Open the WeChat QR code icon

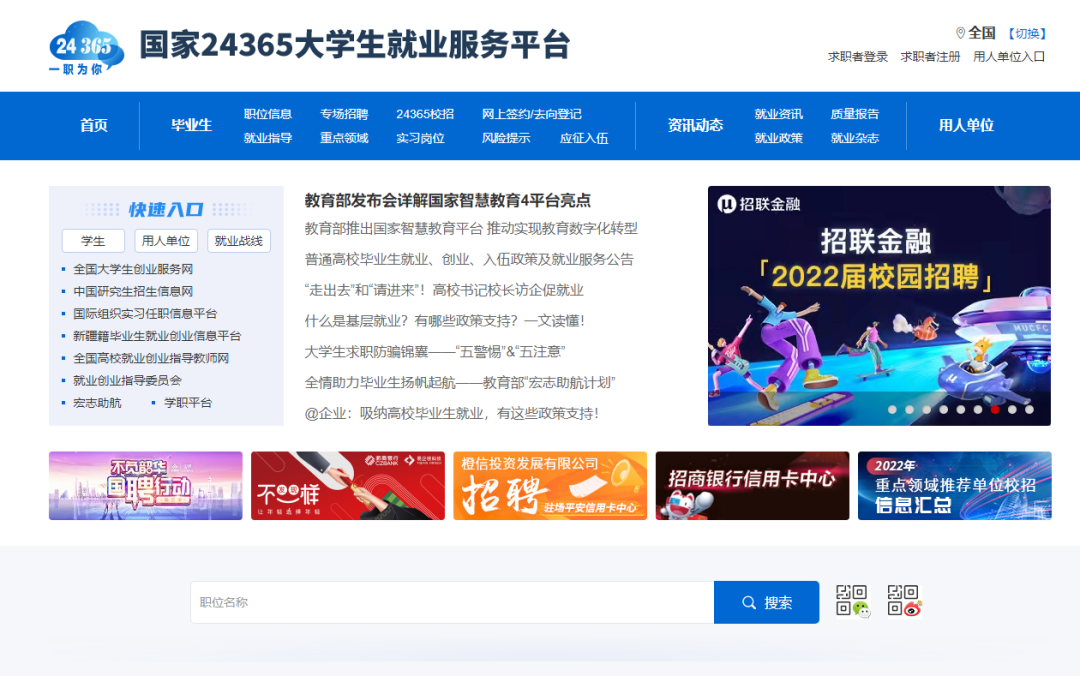coord(852,601)
